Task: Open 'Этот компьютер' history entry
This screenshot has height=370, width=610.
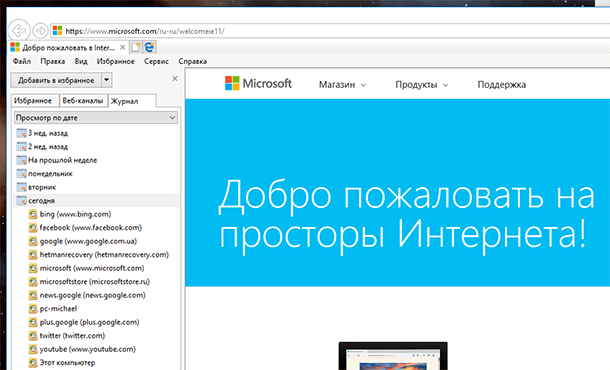Action: pyautogui.click(x=67, y=363)
